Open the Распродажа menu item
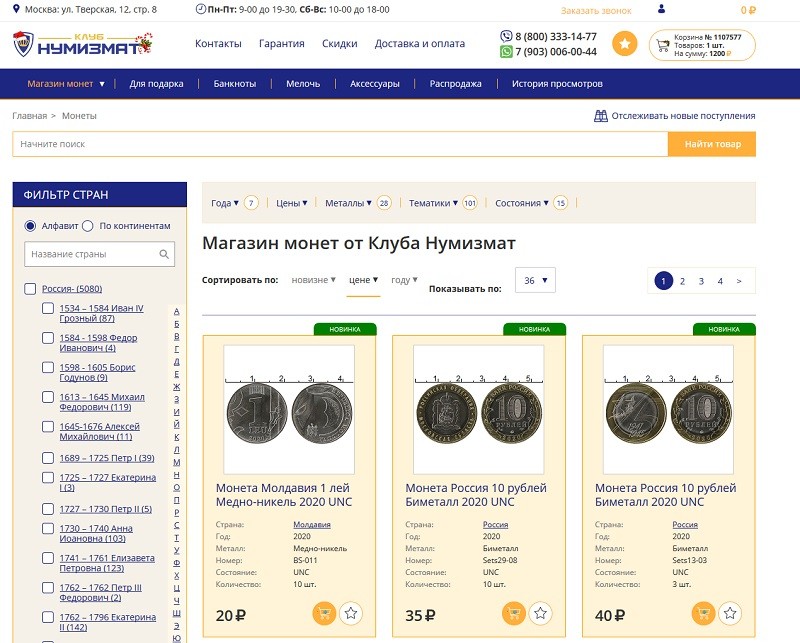This screenshot has height=643, width=800. (455, 84)
